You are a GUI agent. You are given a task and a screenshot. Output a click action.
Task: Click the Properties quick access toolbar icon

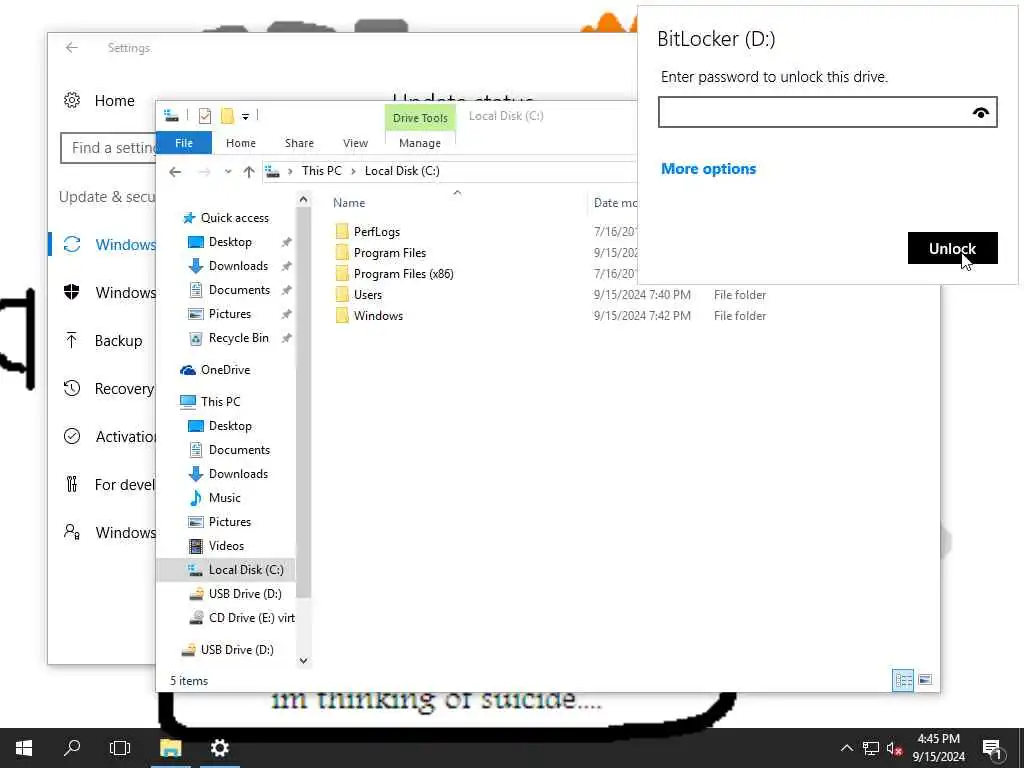[205, 116]
